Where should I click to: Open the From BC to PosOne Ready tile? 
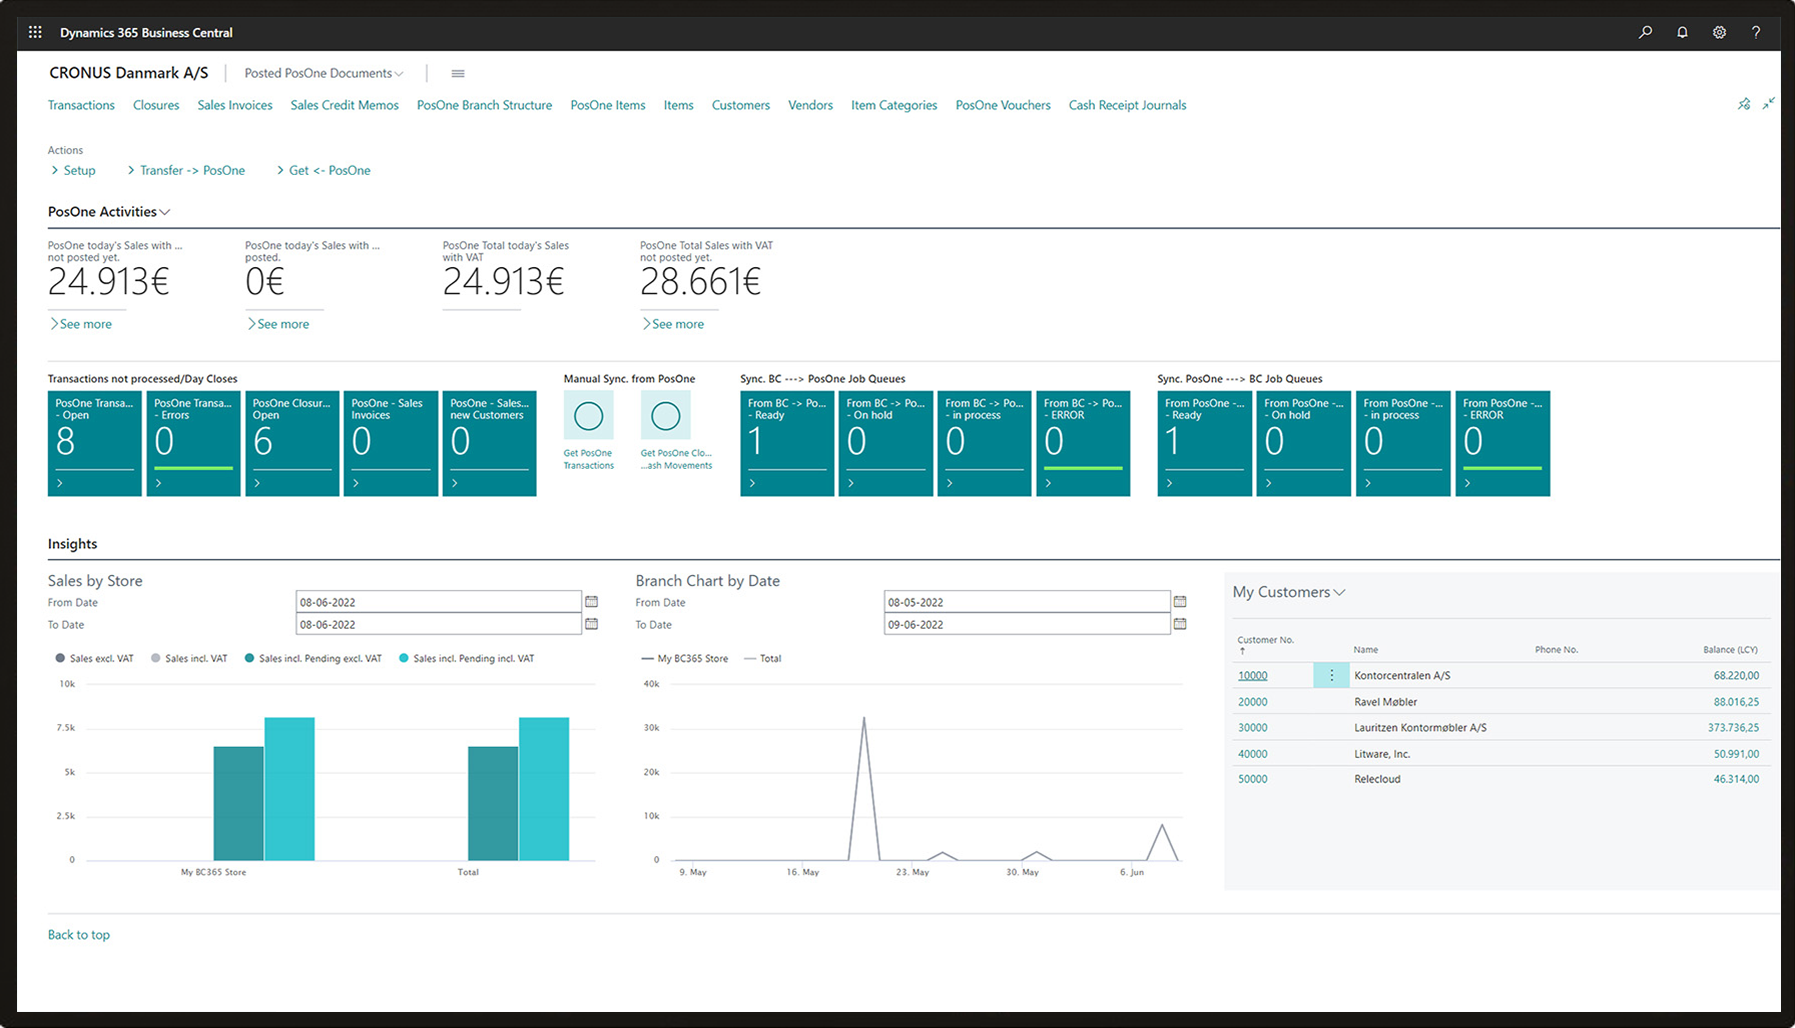click(x=787, y=443)
